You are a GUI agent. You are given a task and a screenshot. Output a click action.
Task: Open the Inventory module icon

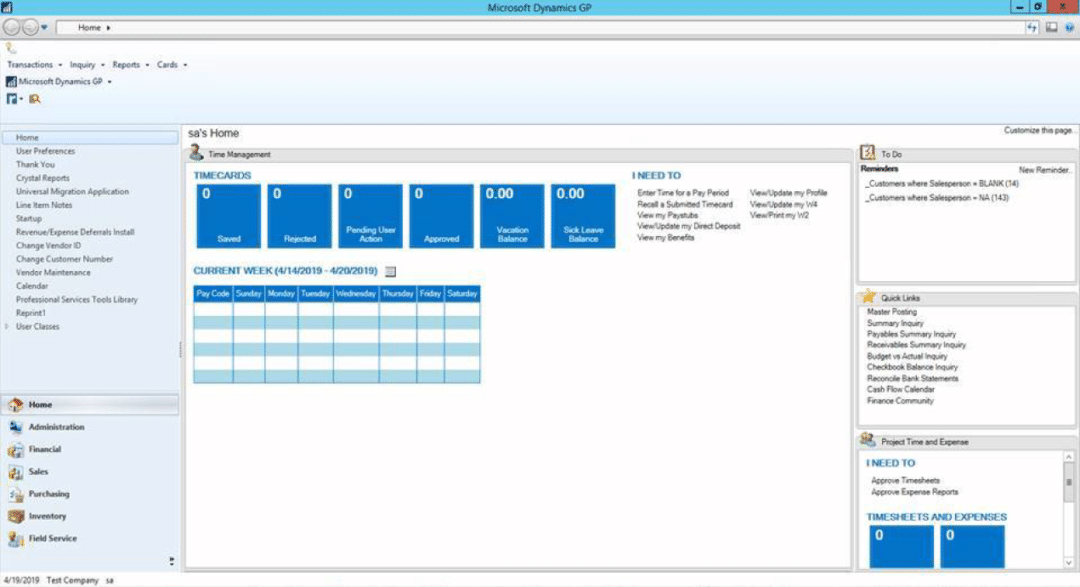coord(17,516)
